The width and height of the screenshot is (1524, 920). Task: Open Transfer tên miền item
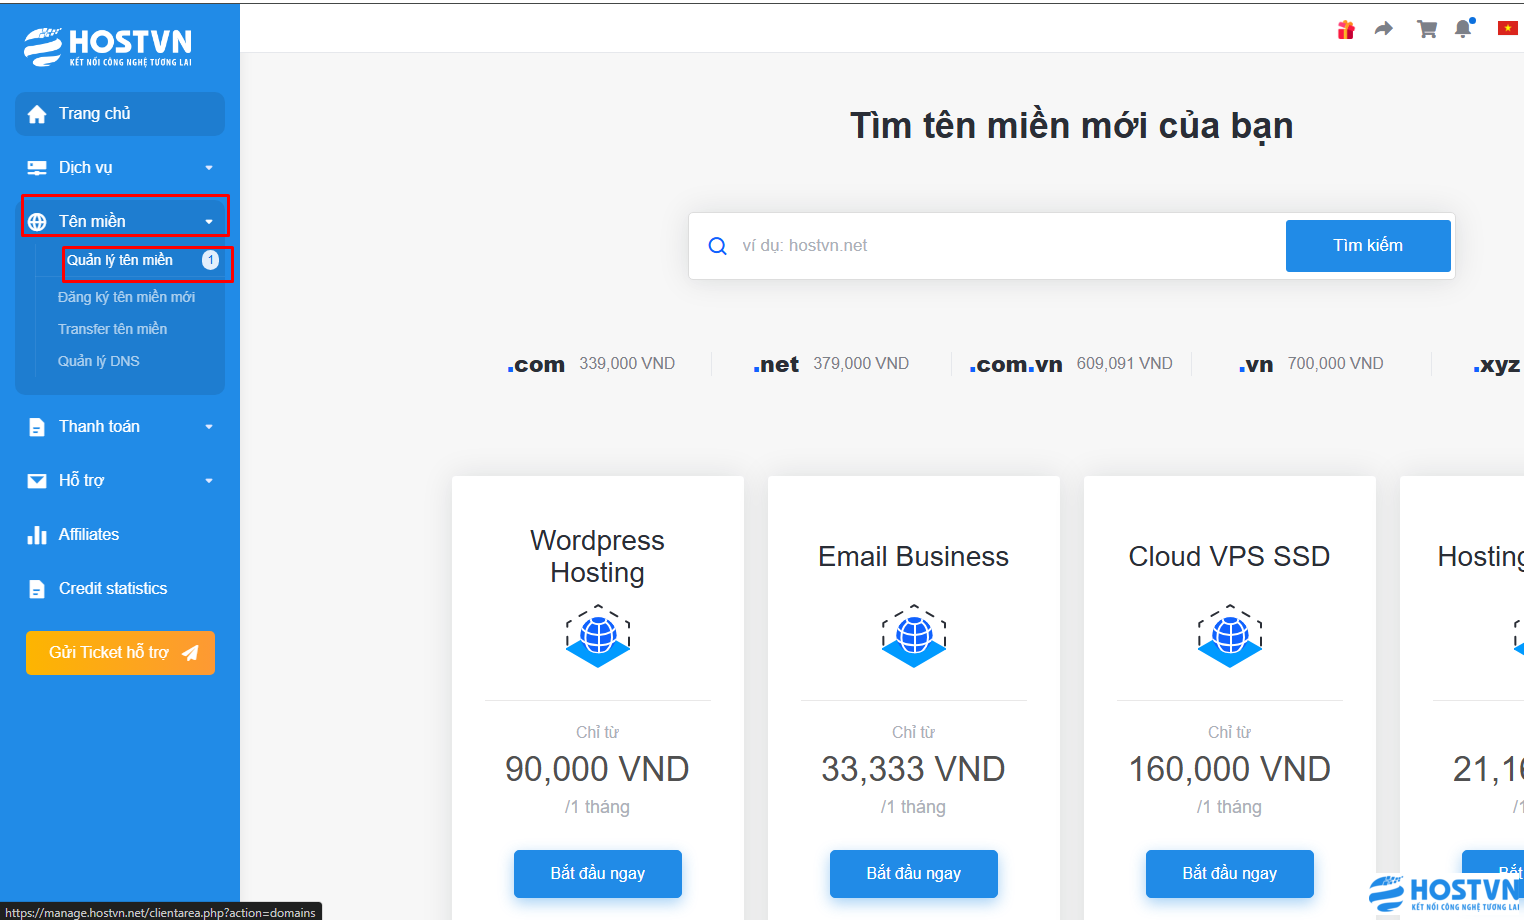pos(112,329)
